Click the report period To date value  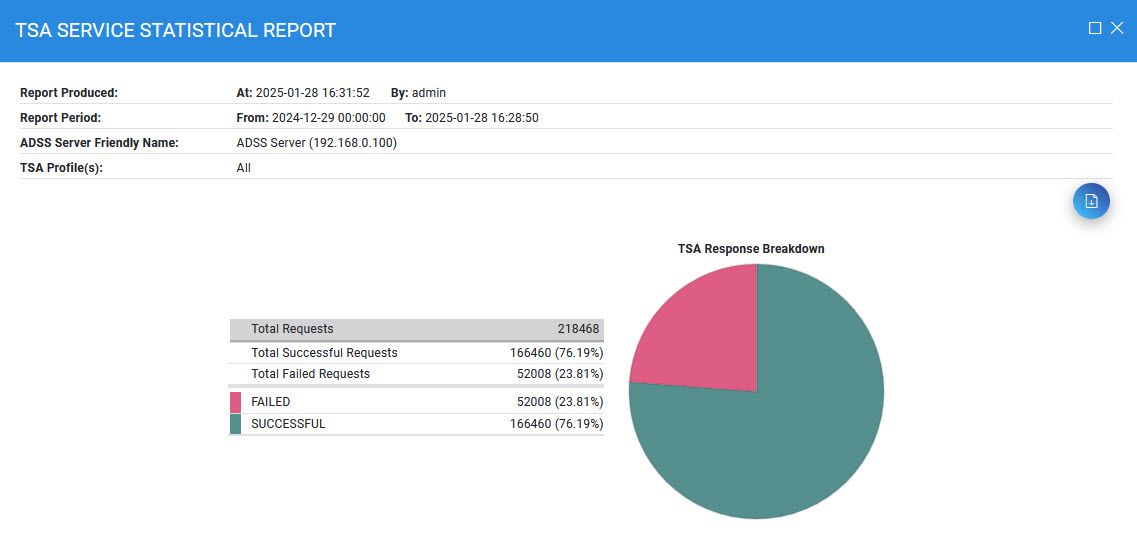click(x=482, y=118)
